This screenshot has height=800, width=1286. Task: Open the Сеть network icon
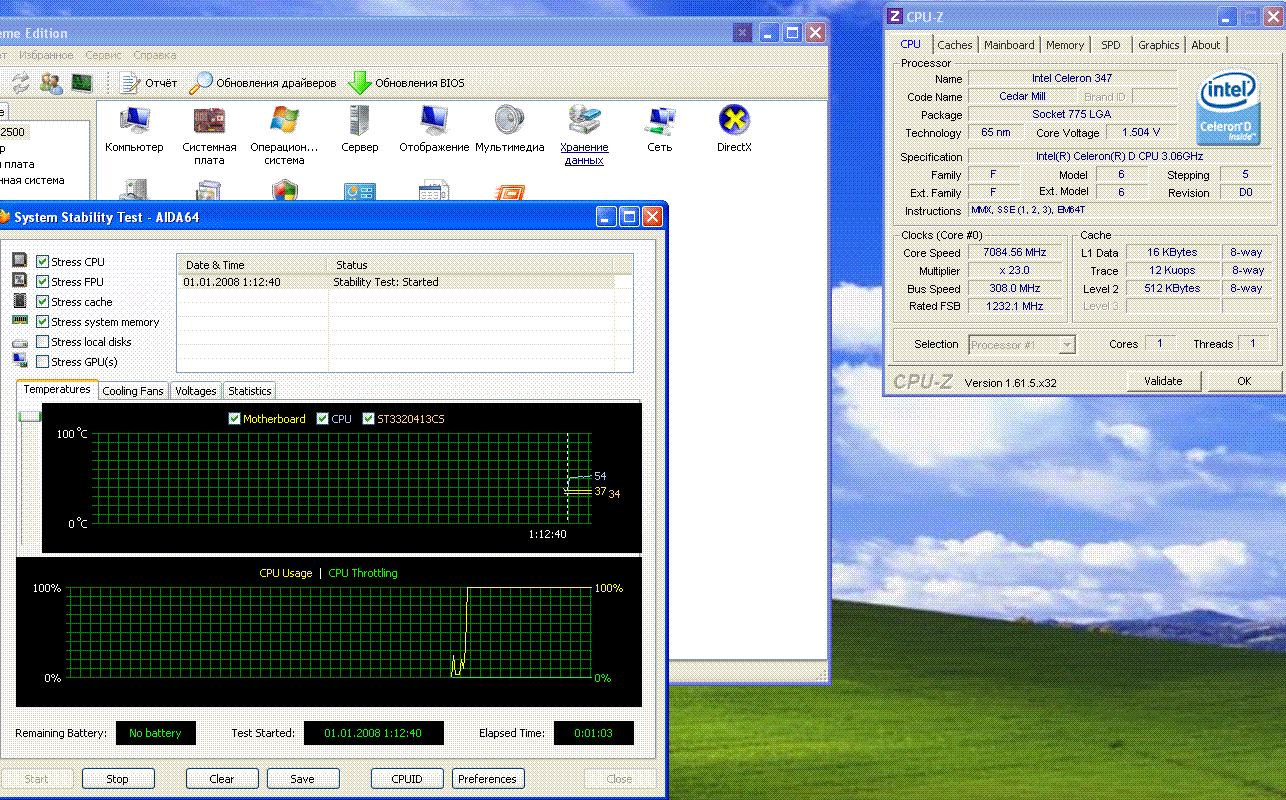[x=659, y=122]
